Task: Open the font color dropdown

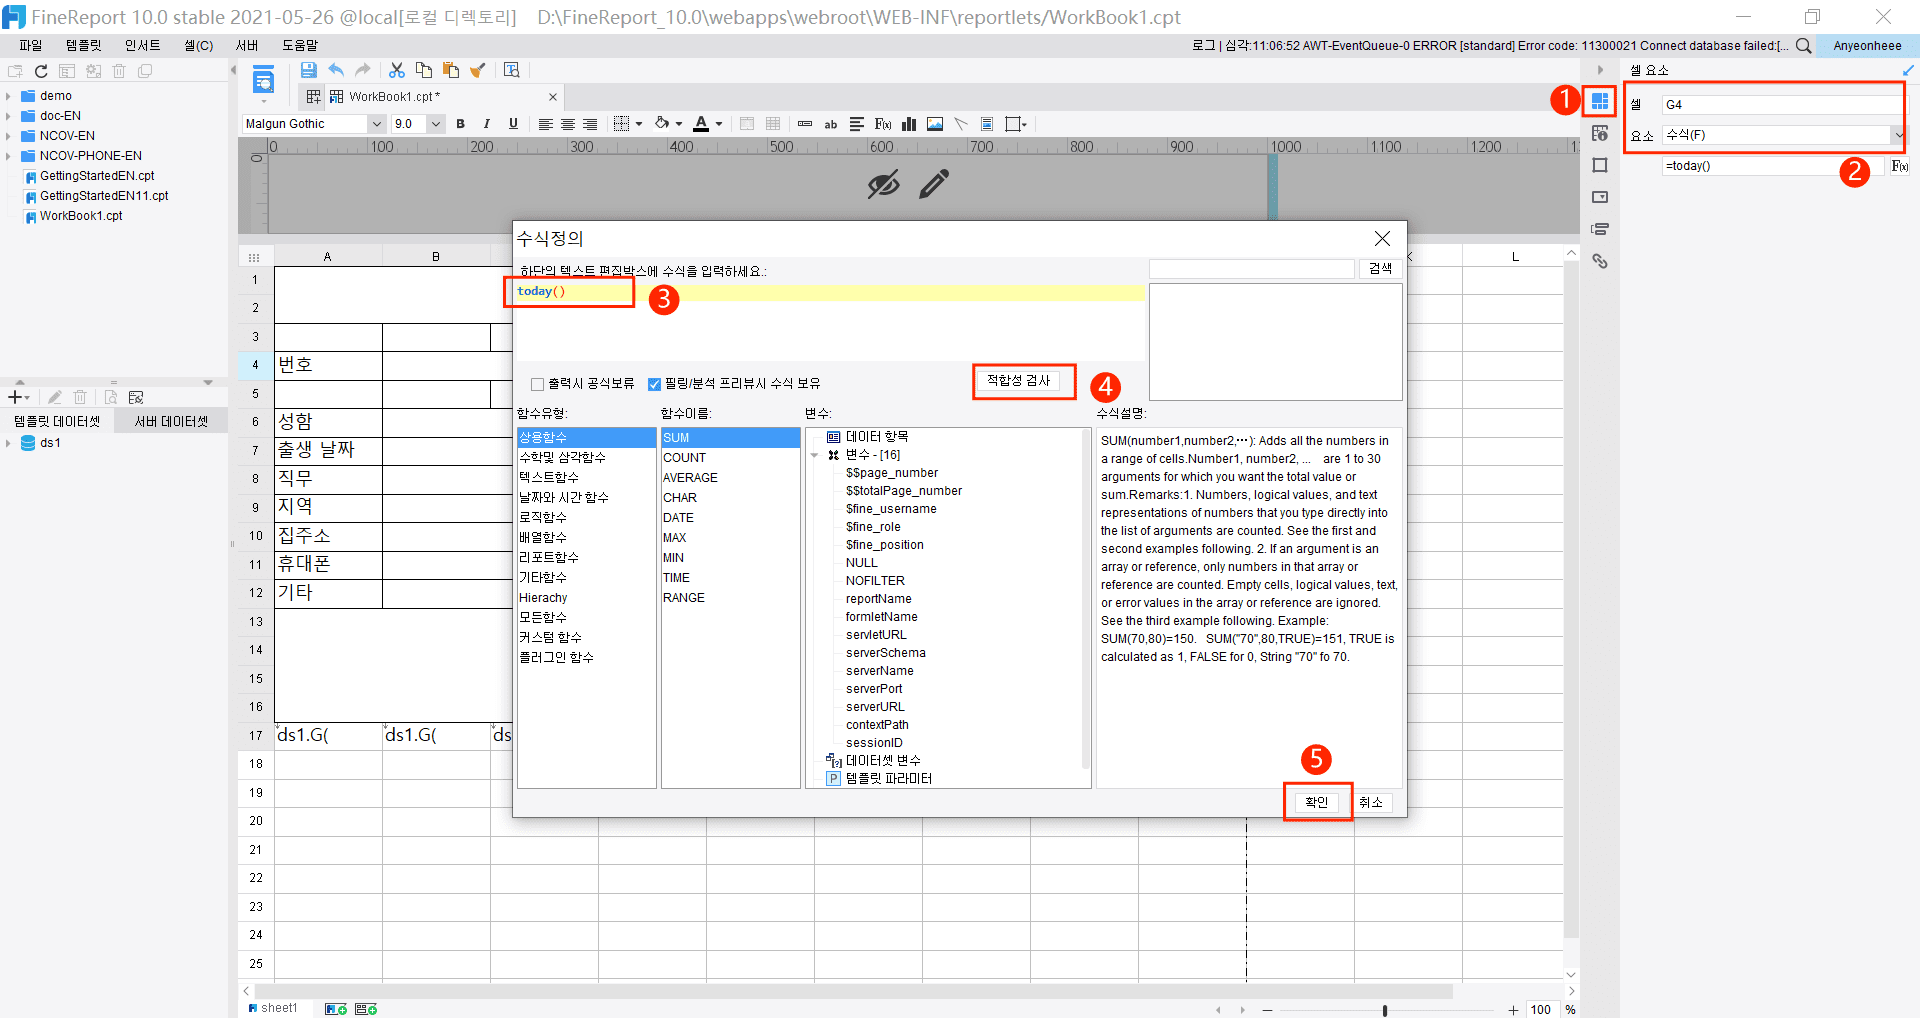Action: click(719, 124)
